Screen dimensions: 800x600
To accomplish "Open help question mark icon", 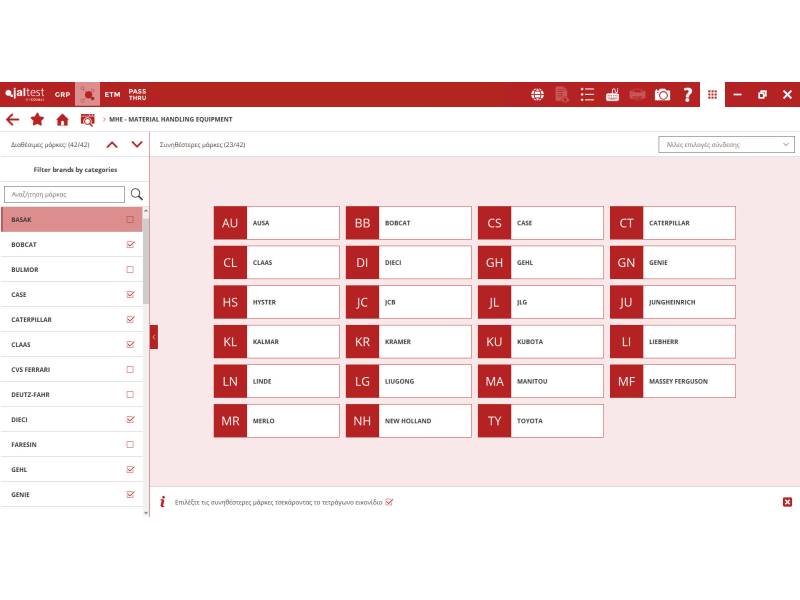I will (x=687, y=94).
